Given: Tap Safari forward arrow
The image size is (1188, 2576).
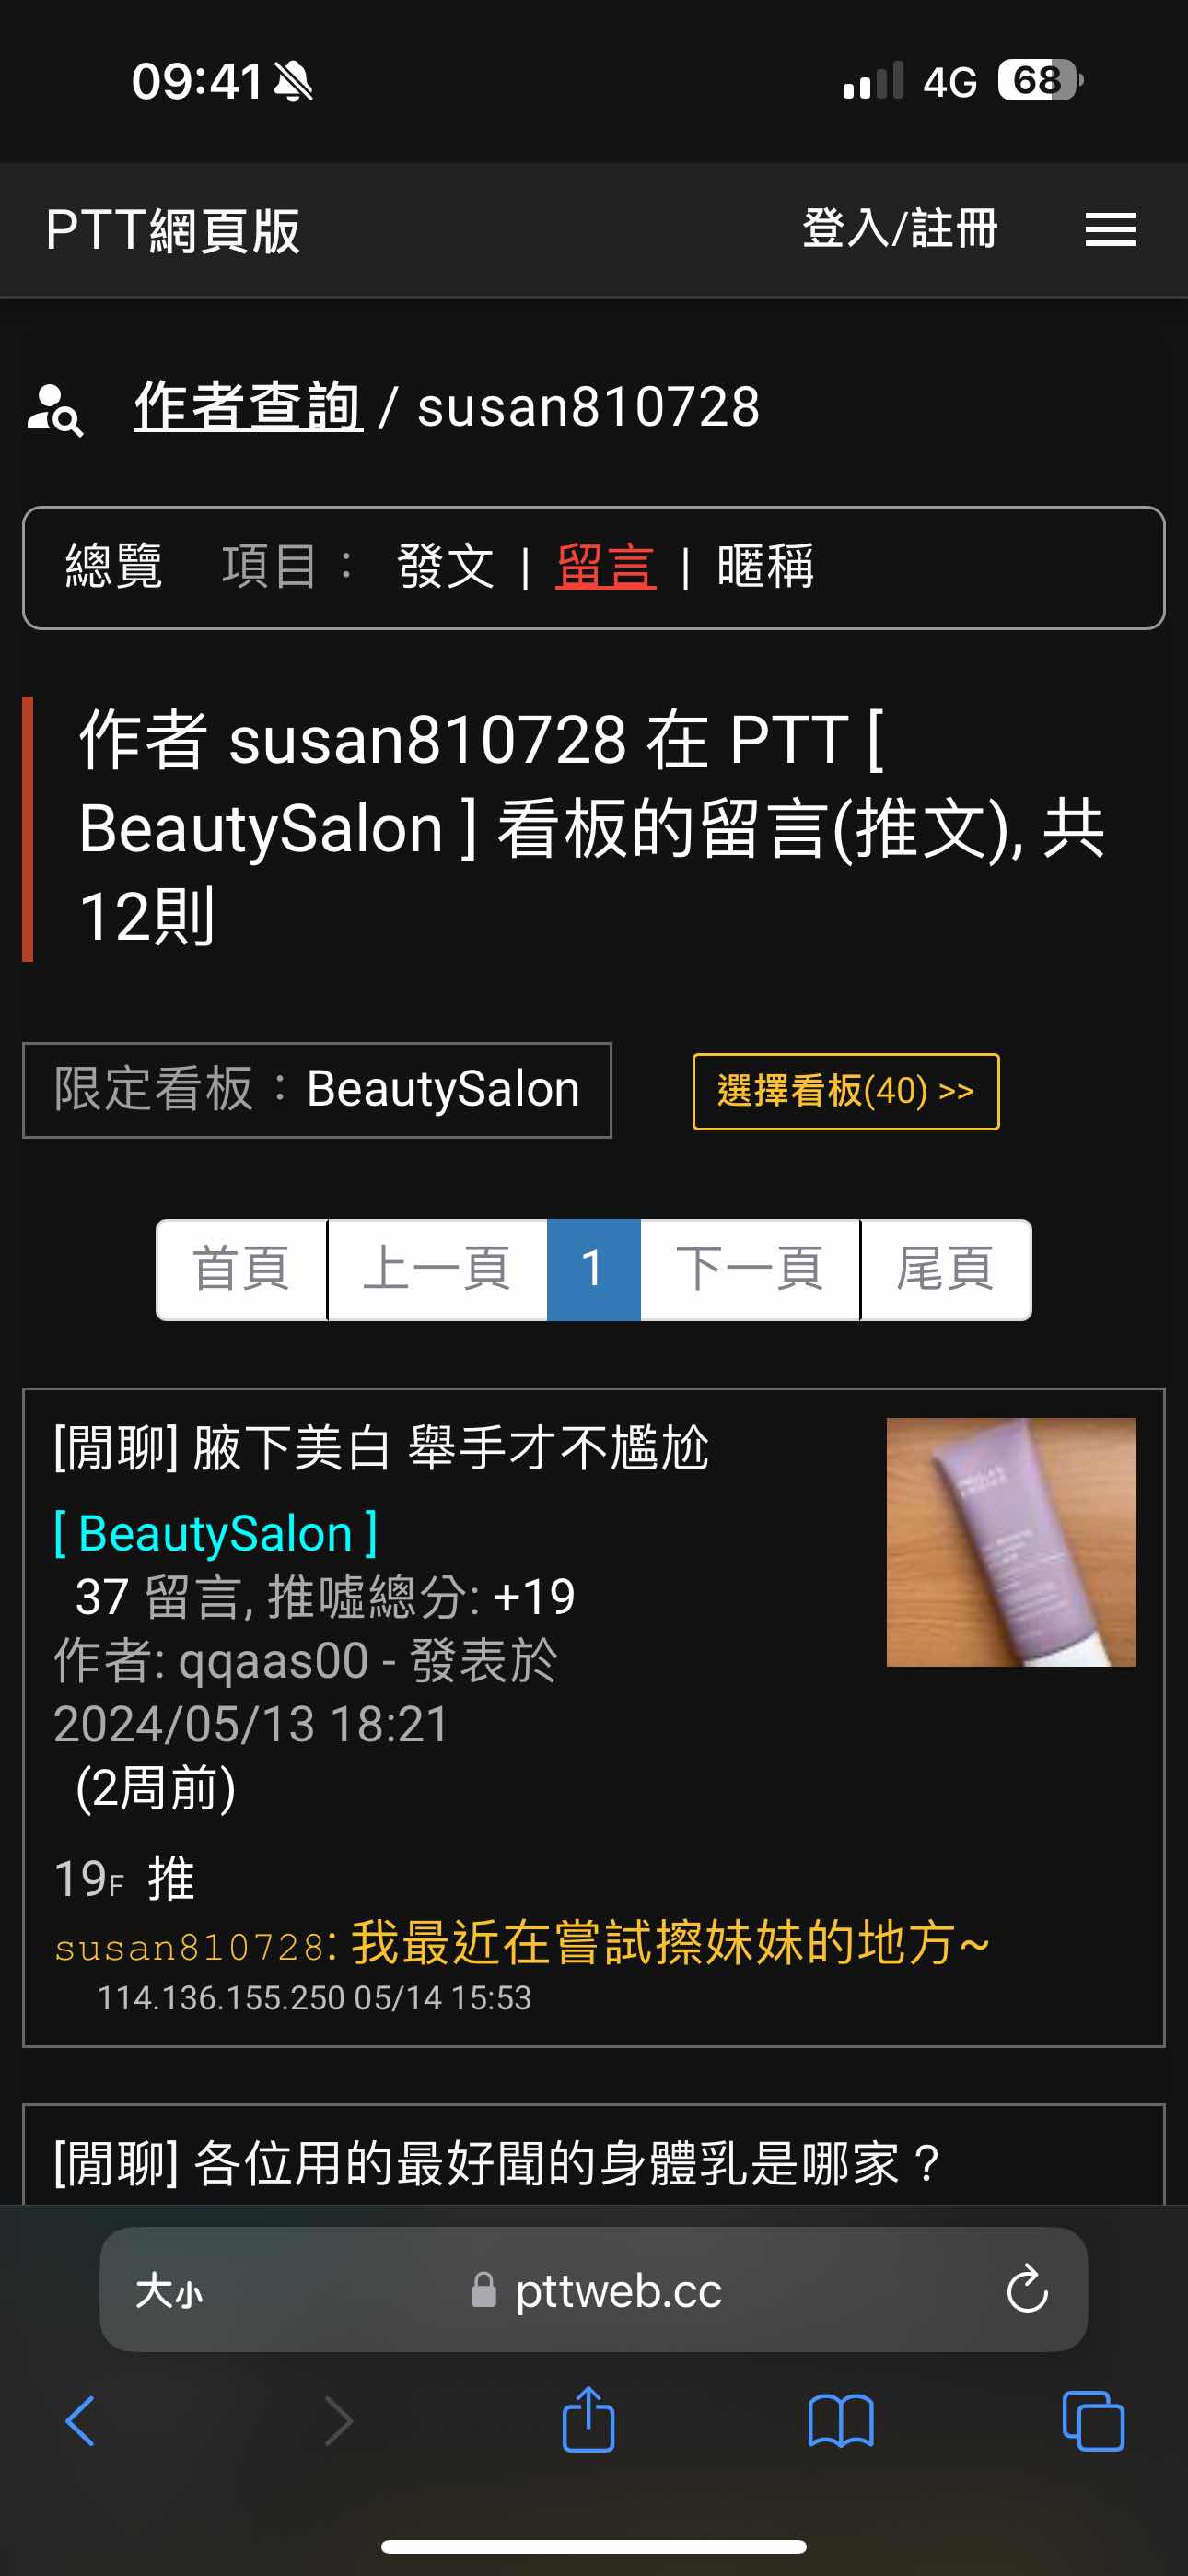Looking at the screenshot, I should tap(339, 2421).
